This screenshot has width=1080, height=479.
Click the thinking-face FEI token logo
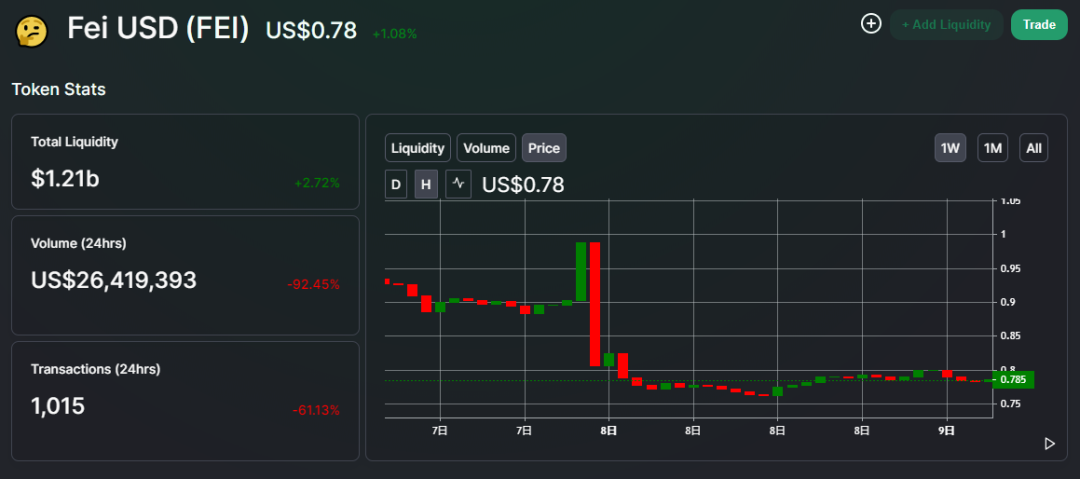(31, 31)
